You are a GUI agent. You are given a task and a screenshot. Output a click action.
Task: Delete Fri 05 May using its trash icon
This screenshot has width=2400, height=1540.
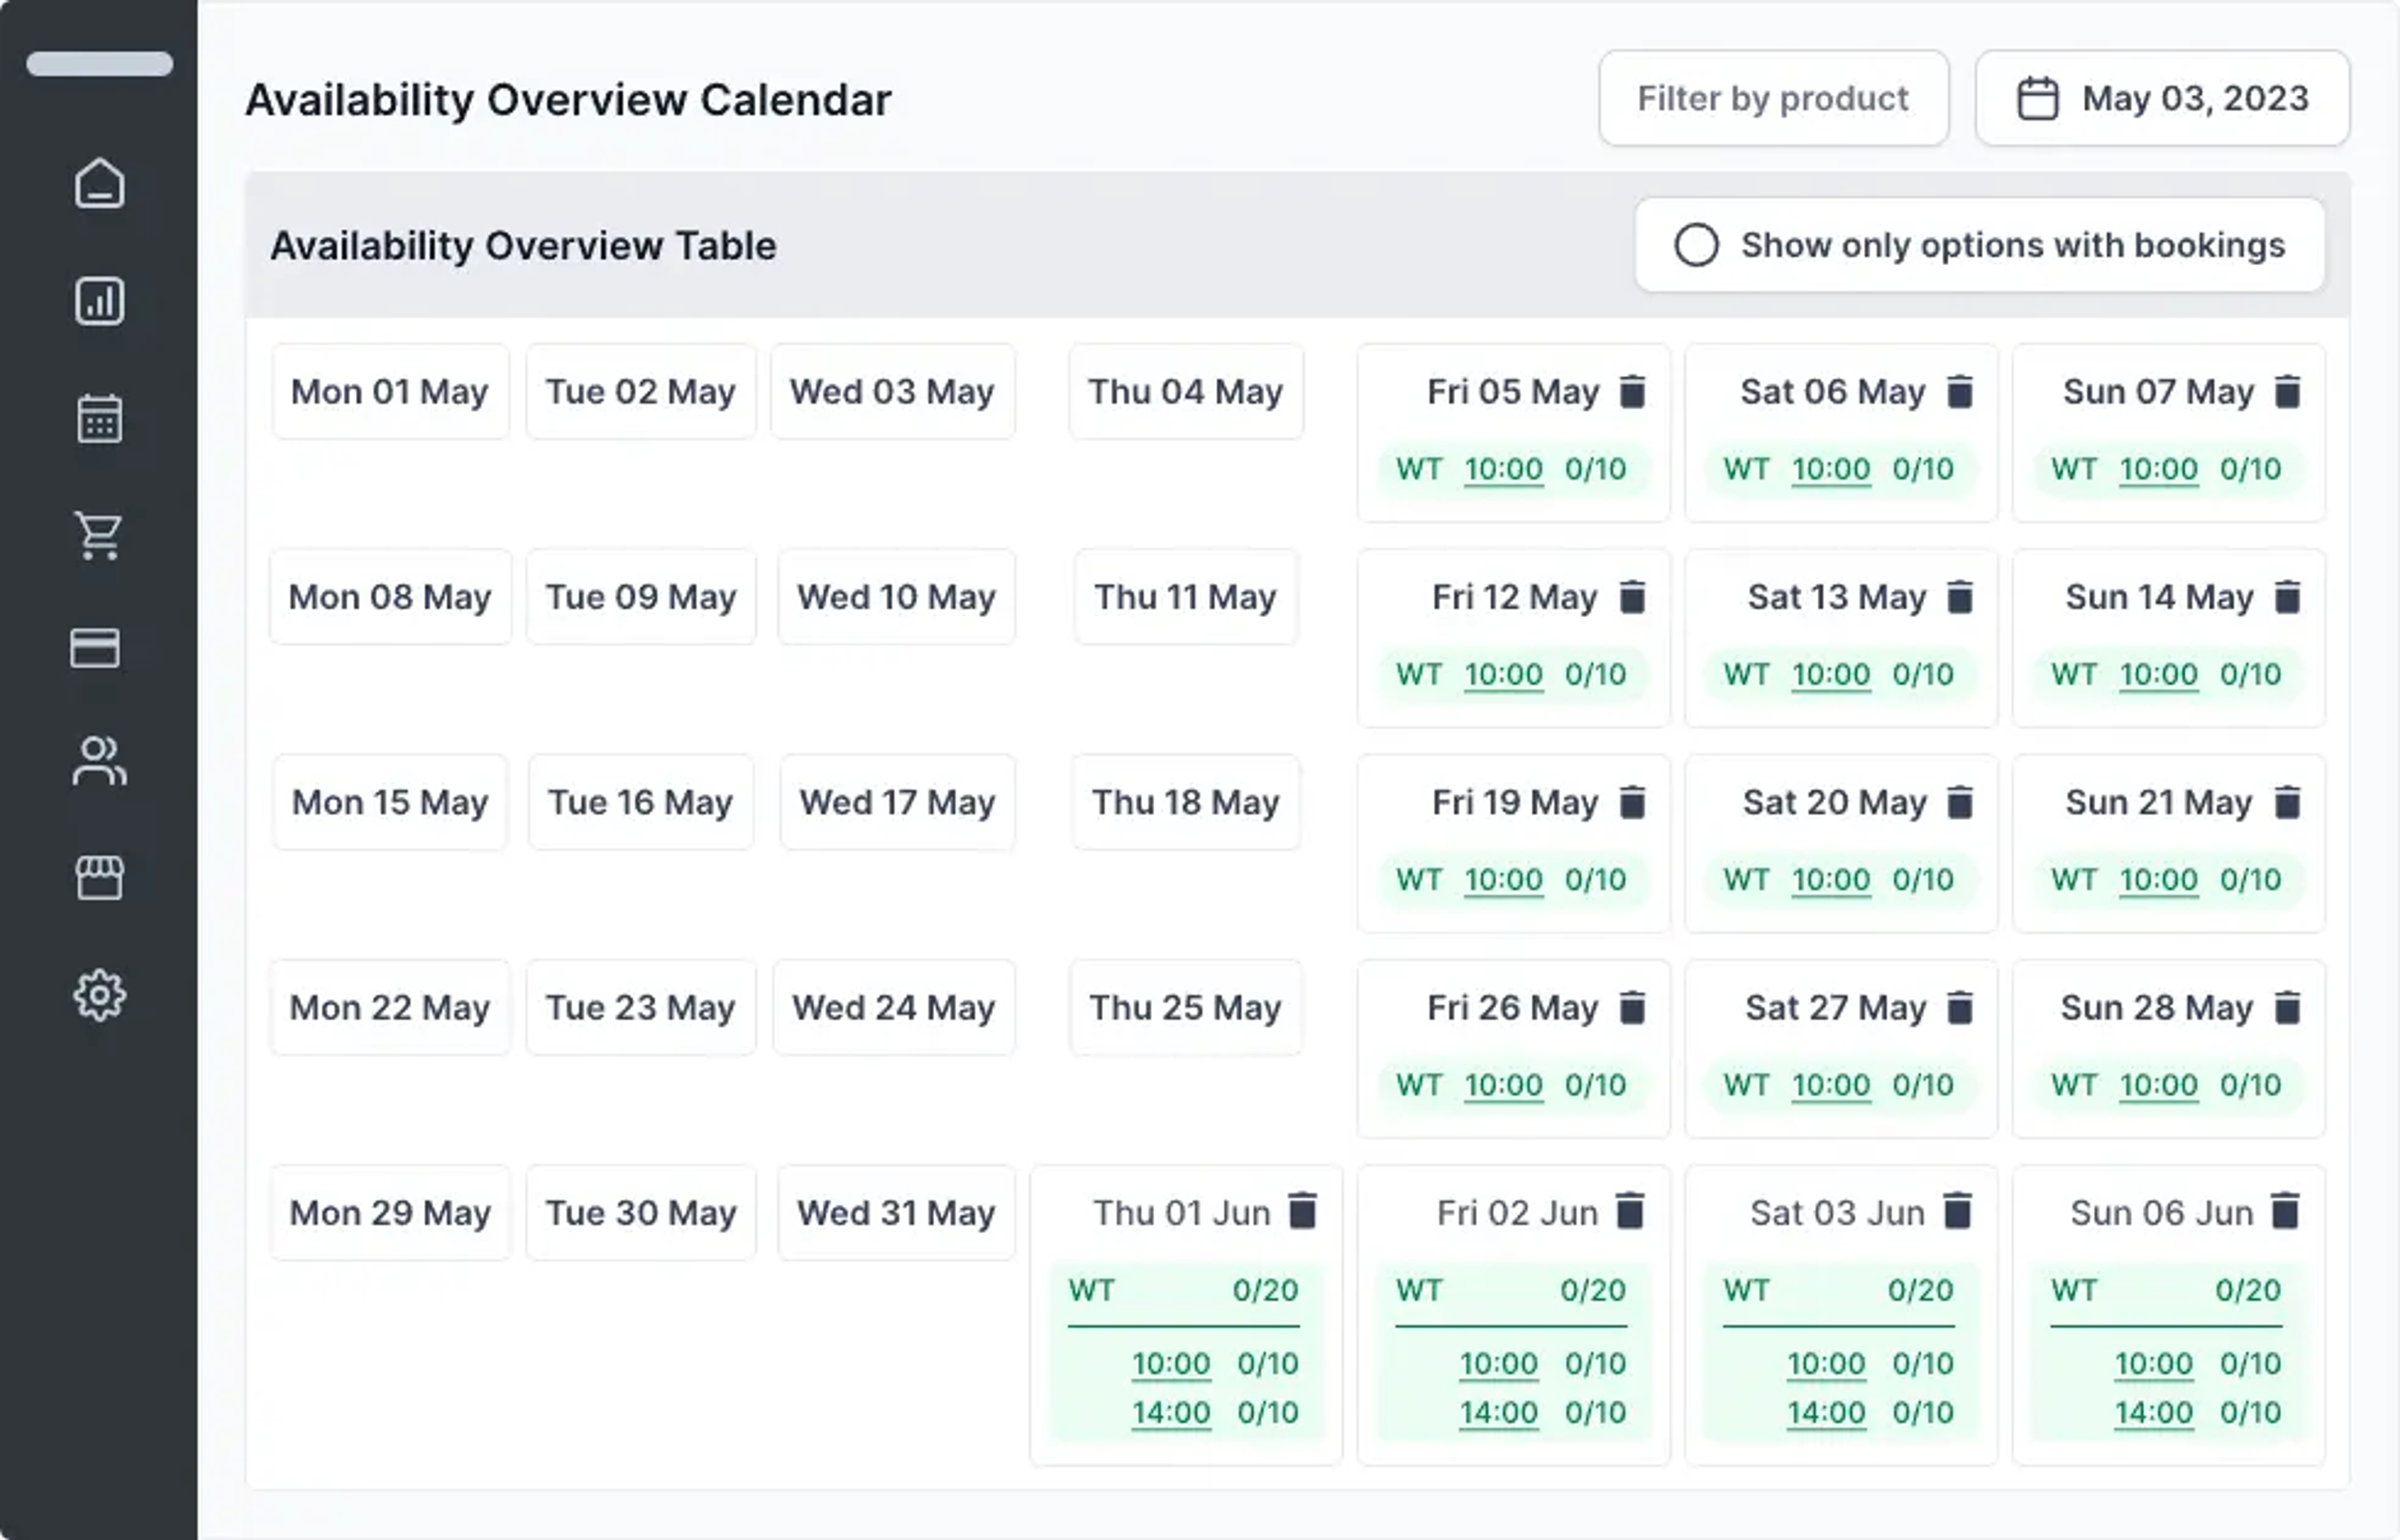(1632, 391)
